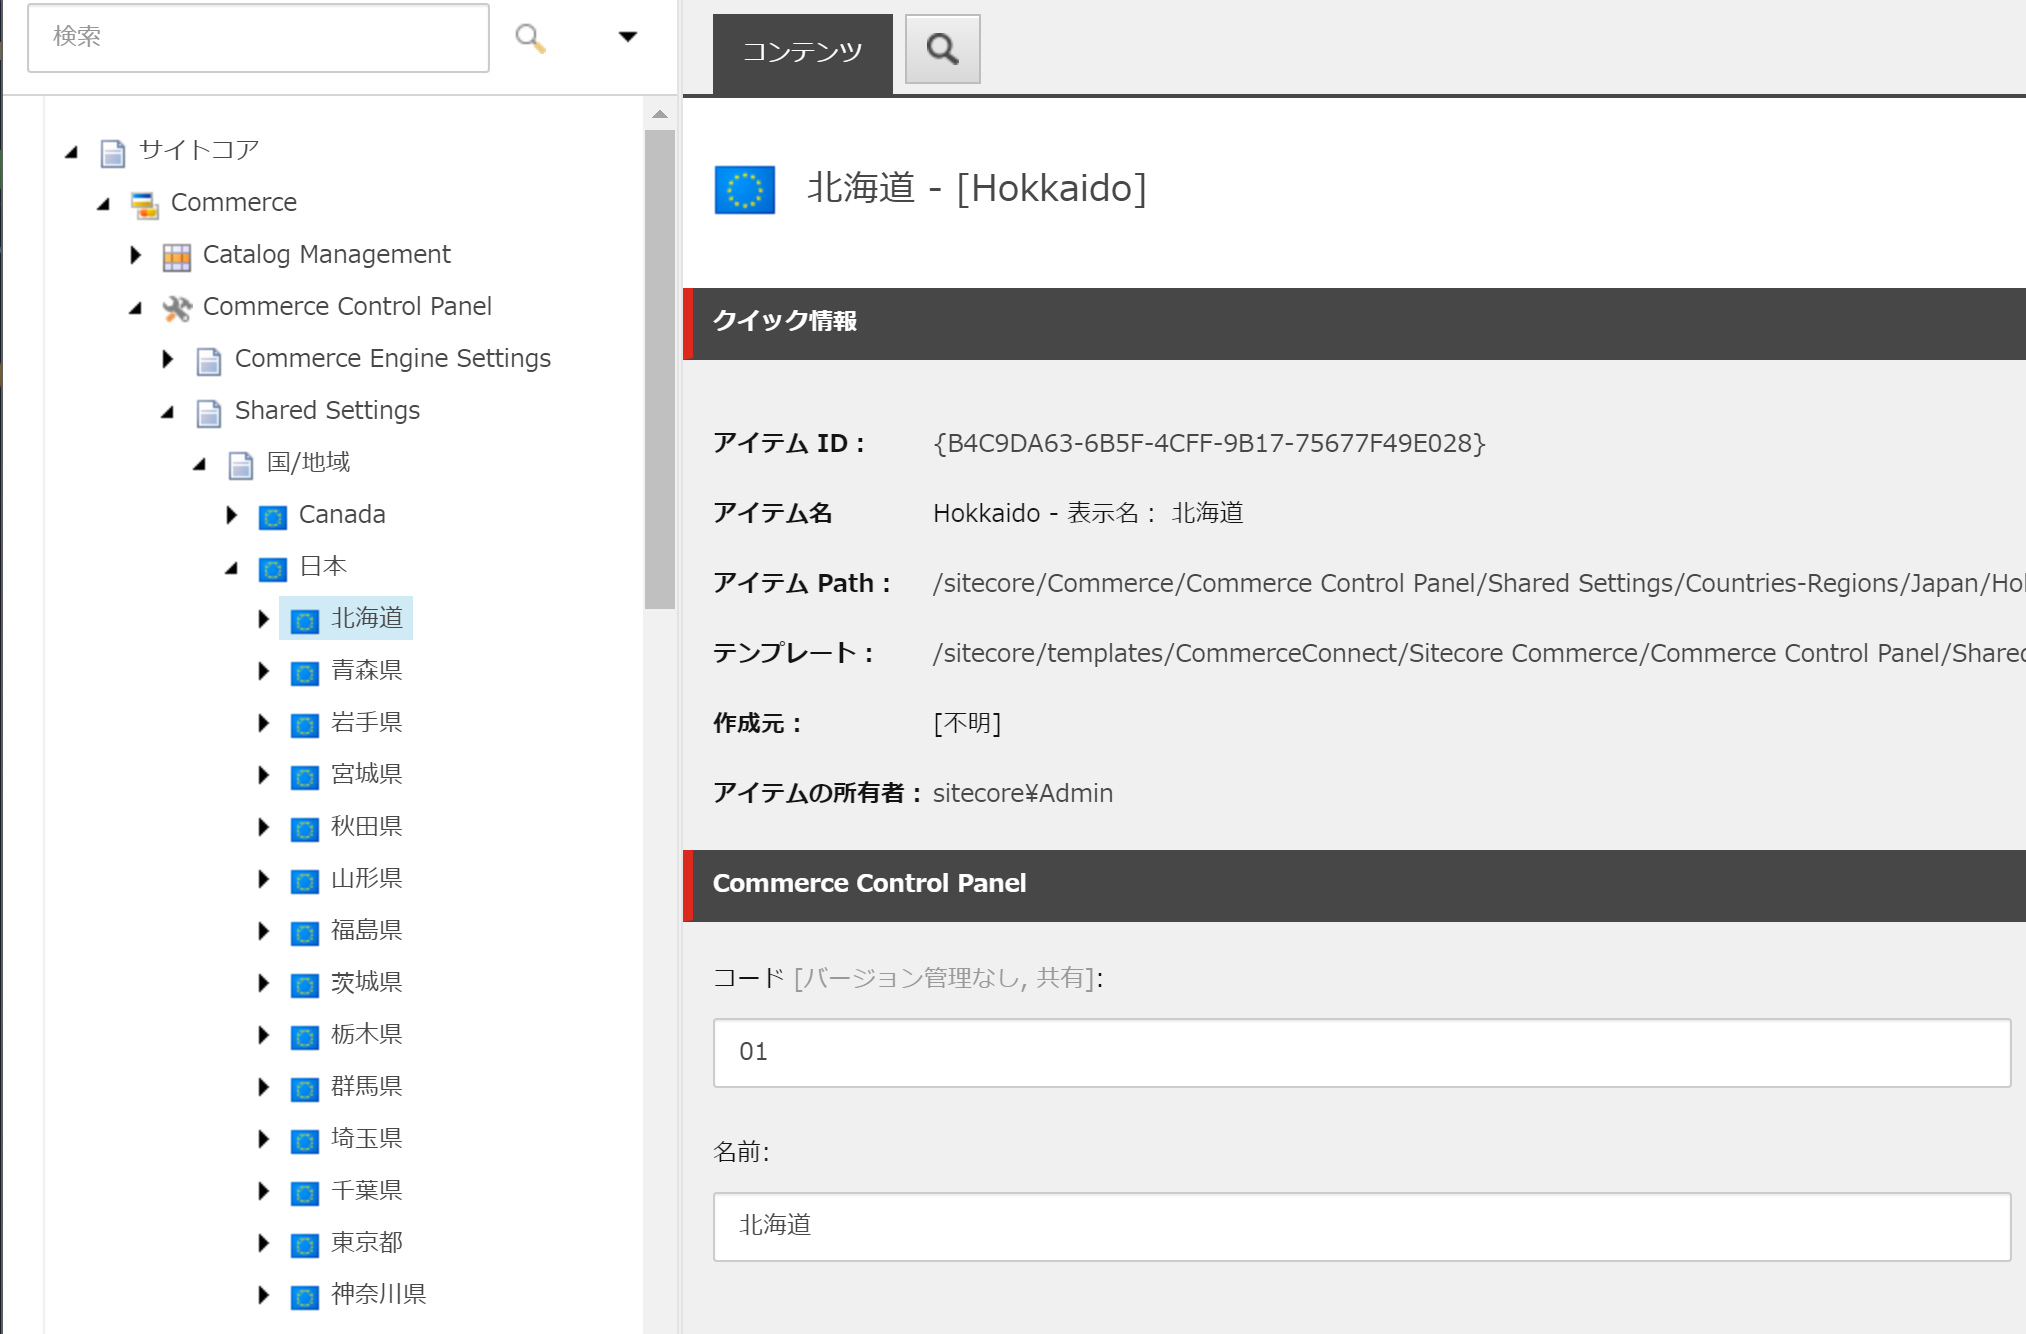Expand the Commerce Engine Settings node
Screen dimensions: 2026x1334
(x=170, y=357)
